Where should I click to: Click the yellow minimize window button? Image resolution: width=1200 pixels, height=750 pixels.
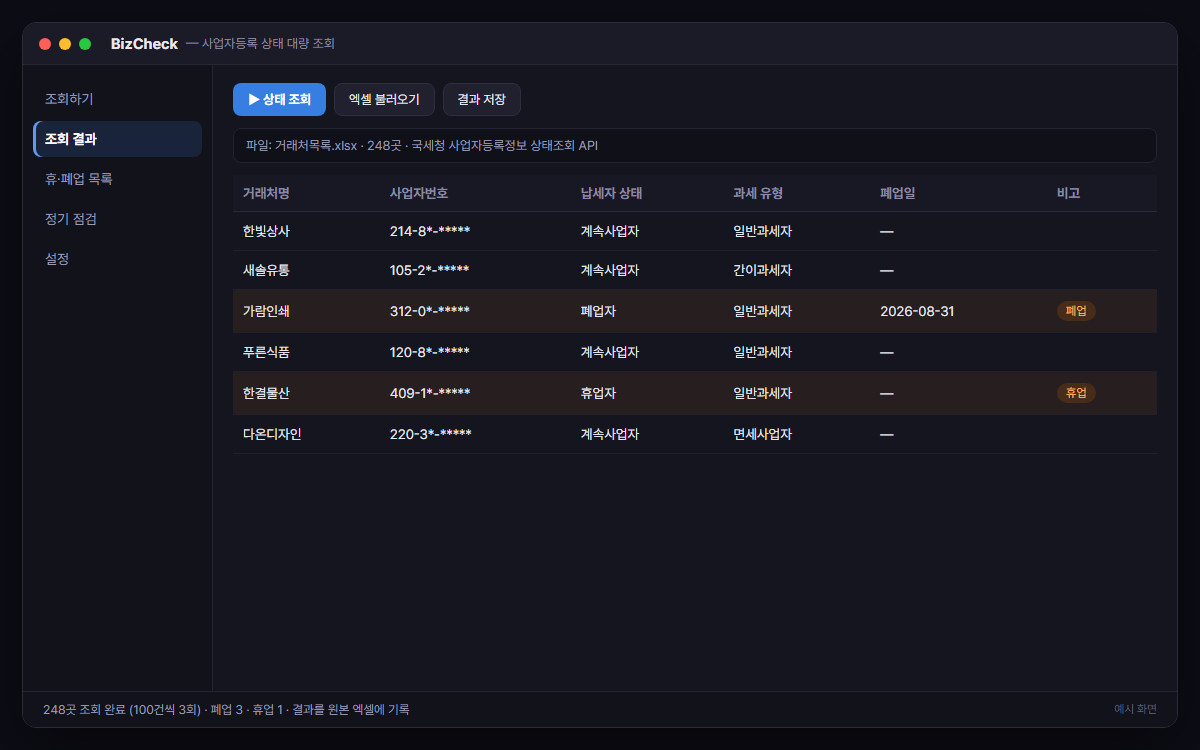pos(65,44)
